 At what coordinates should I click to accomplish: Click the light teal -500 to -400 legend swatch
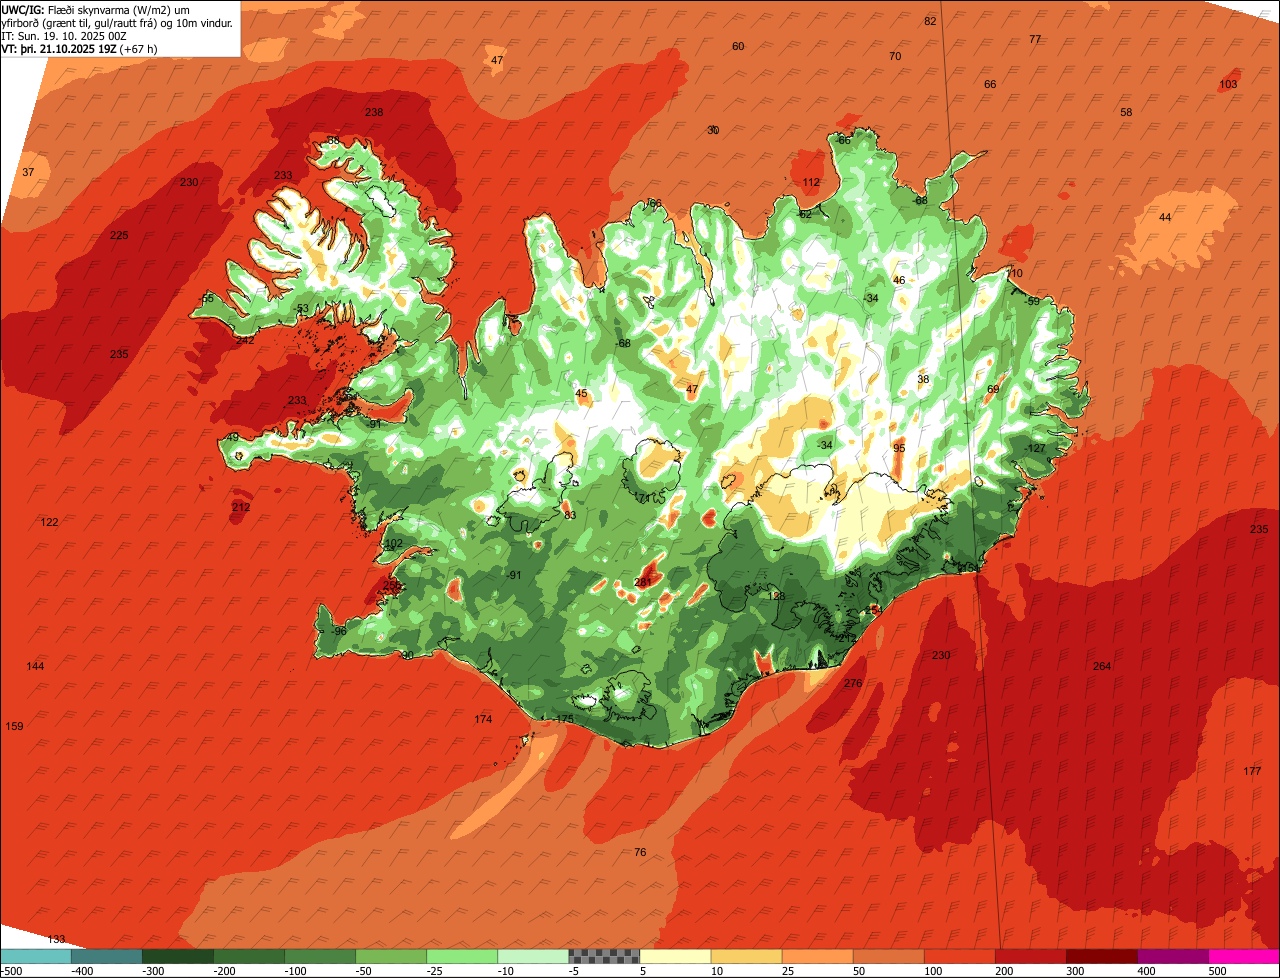click(35, 956)
